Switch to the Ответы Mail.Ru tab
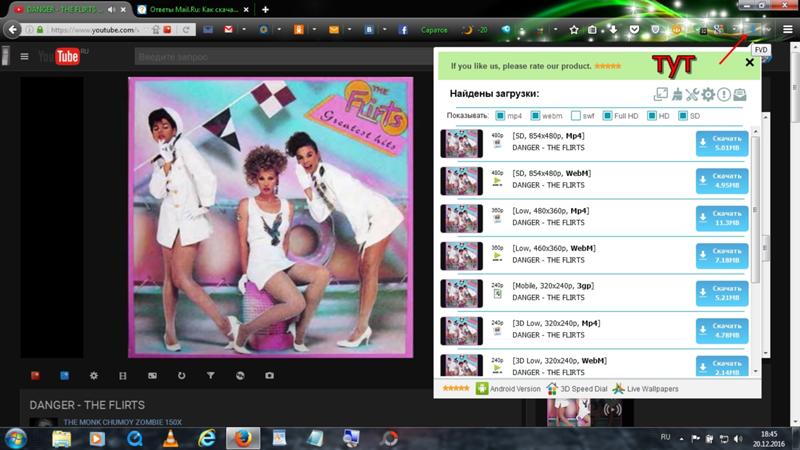The width and height of the screenshot is (800, 450). pyautogui.click(x=194, y=9)
